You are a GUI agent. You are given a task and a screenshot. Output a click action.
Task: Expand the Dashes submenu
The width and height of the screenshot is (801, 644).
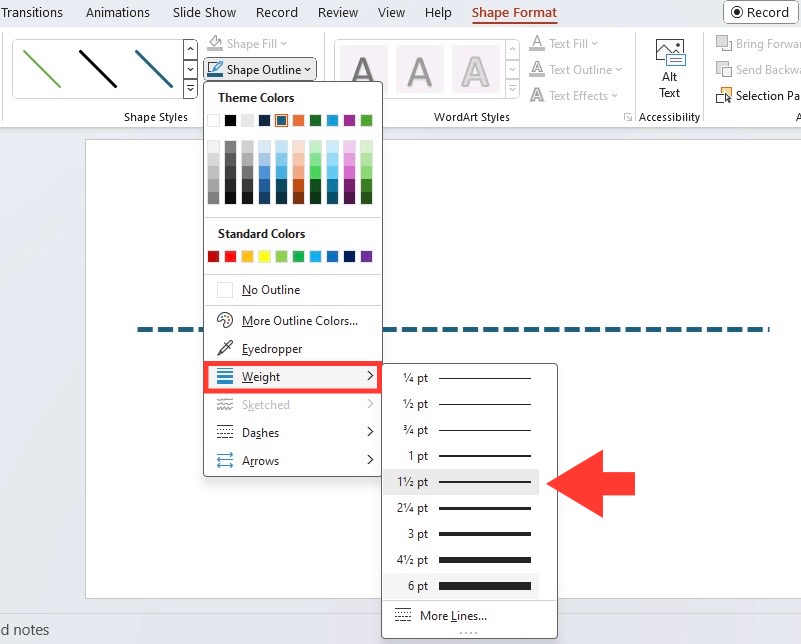tap(293, 433)
